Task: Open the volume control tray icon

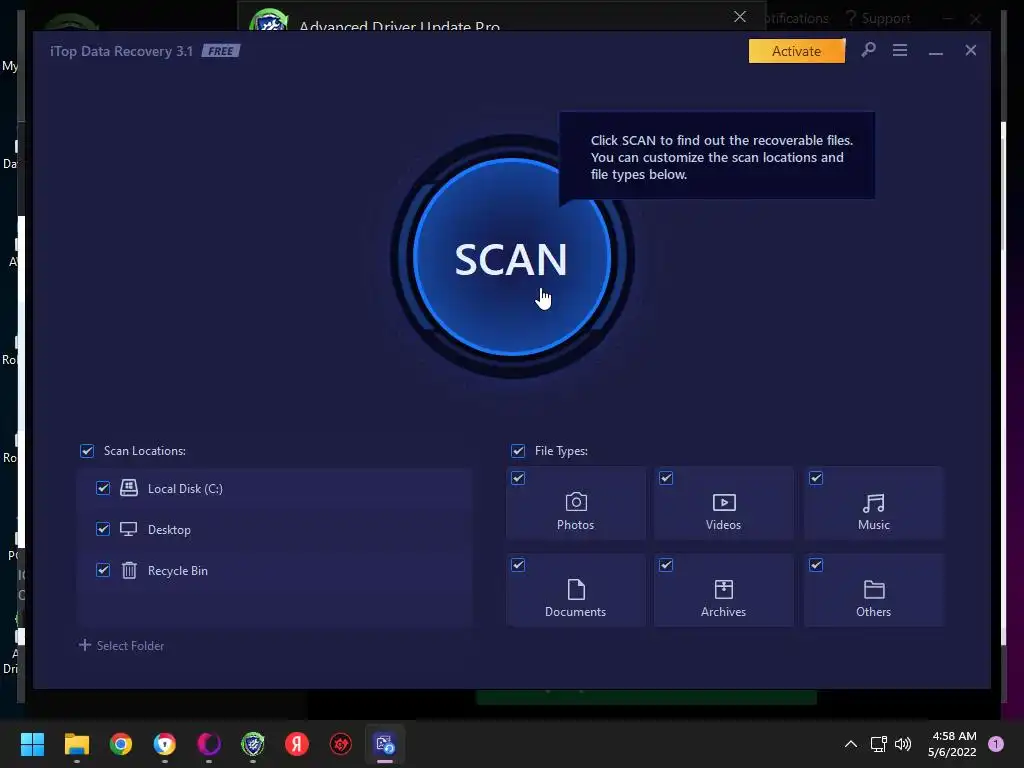Action: (x=903, y=744)
